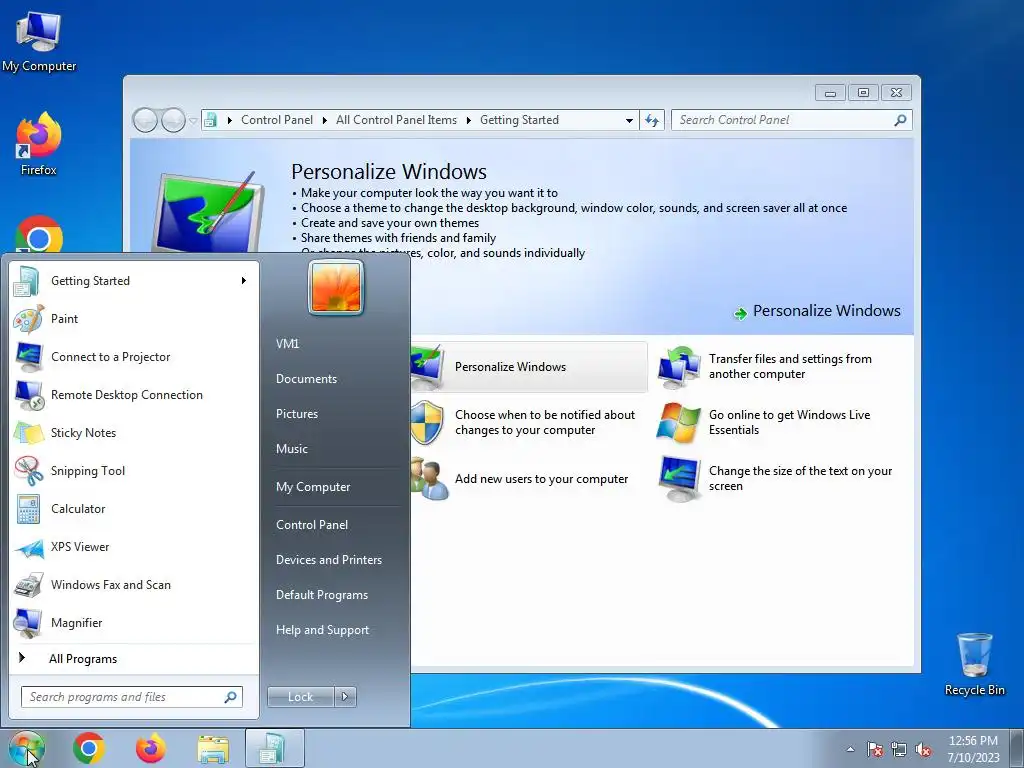This screenshot has height=768, width=1024.
Task: Open Firefox from the taskbar
Action: [x=151, y=748]
